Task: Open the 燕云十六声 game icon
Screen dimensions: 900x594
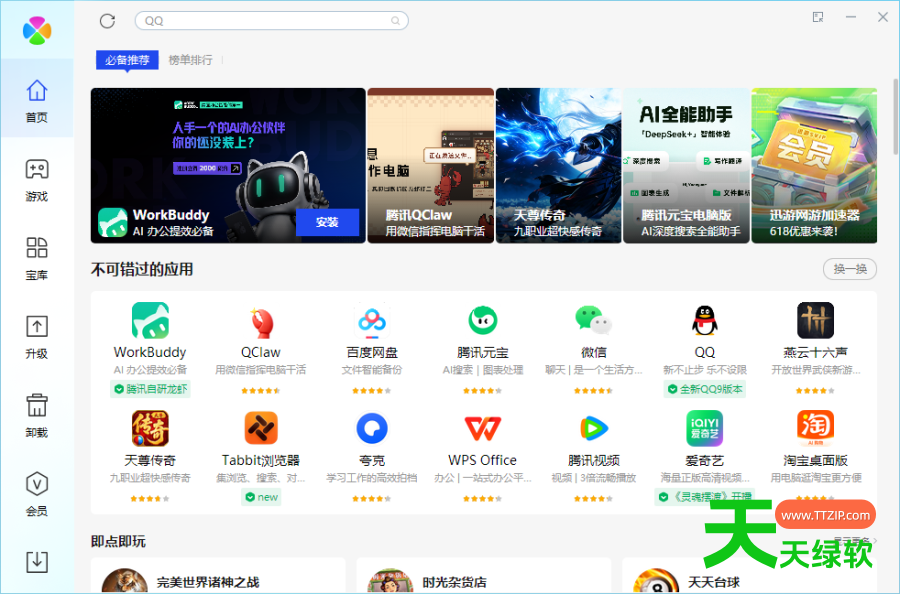Action: (816, 320)
